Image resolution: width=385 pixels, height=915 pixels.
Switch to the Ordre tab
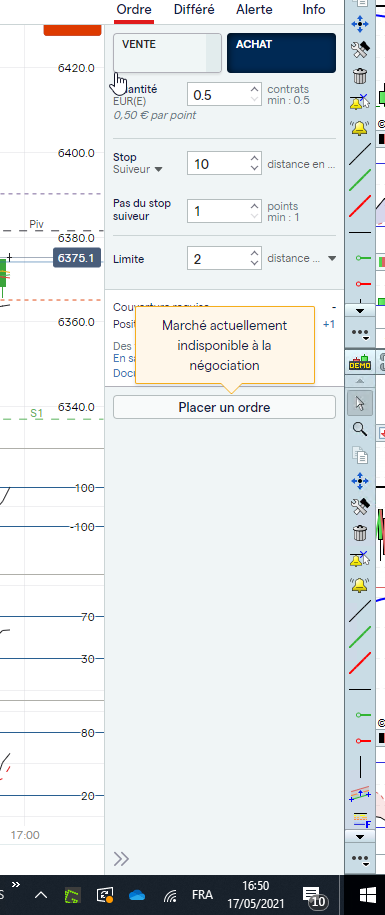(134, 9)
